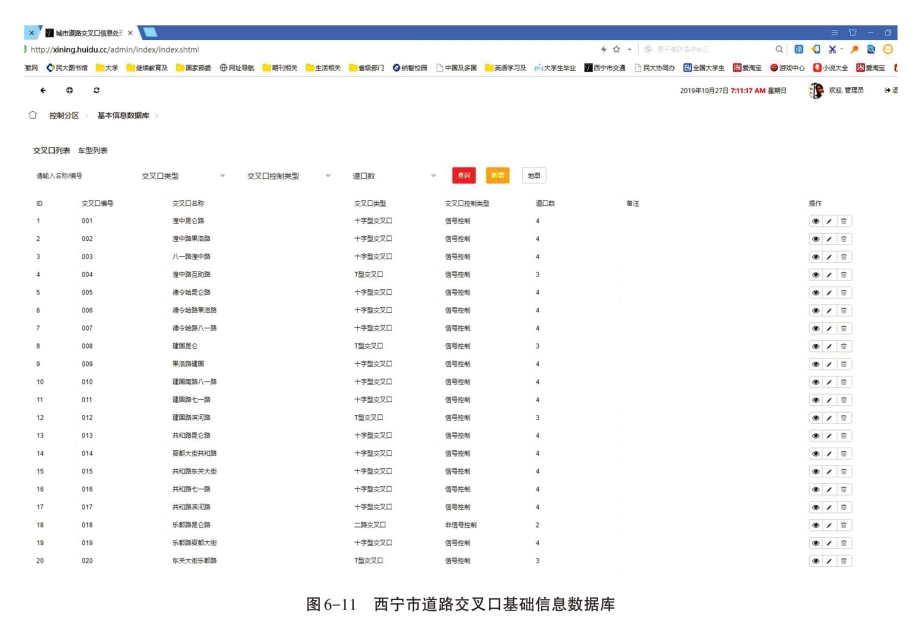This screenshot has width=920, height=644.
Task: Click the back arrow icon in admin toolbar
Action: coord(43,90)
